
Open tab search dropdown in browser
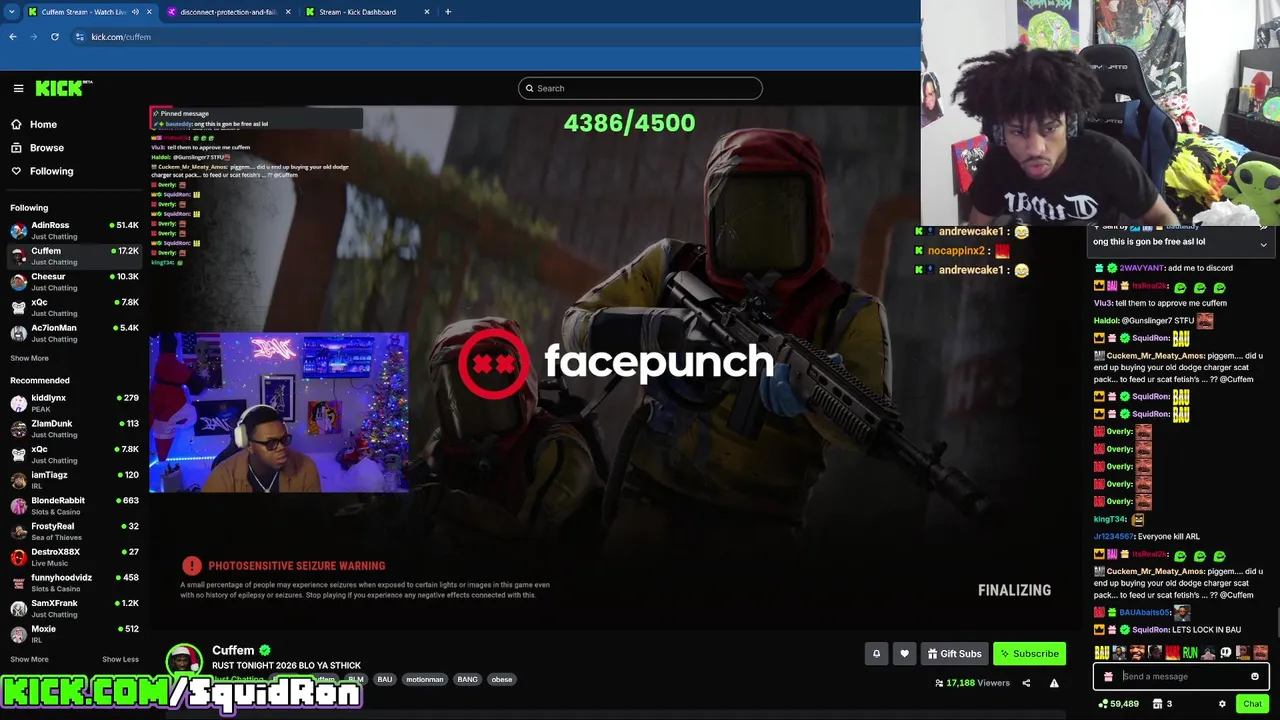point(13,12)
